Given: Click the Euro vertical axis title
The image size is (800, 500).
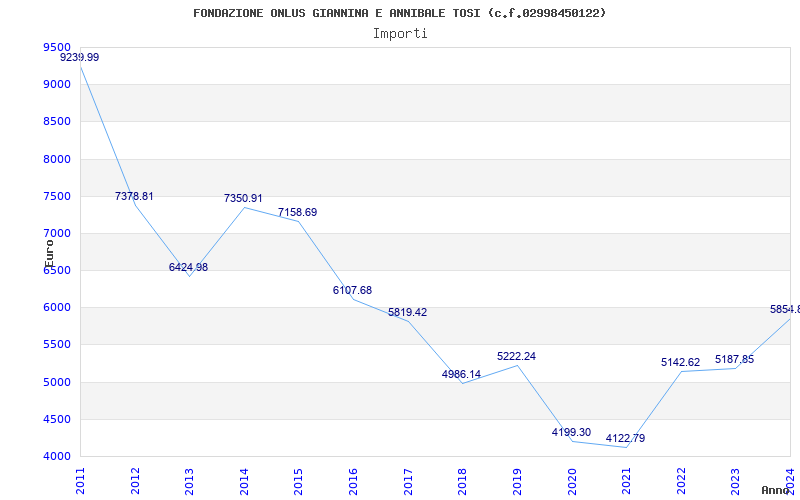Looking at the screenshot, I should (x=49, y=254).
